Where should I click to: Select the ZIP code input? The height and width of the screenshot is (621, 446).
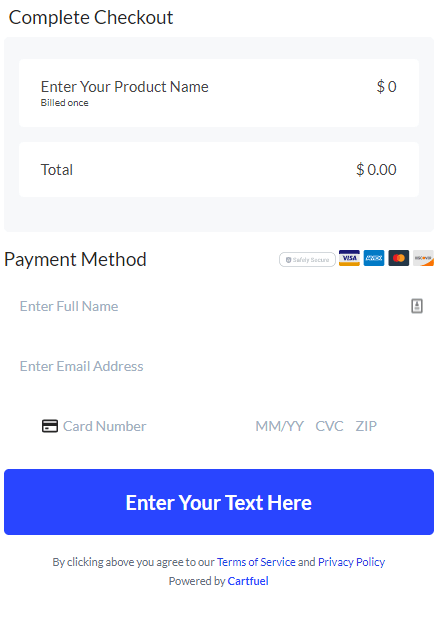click(366, 426)
